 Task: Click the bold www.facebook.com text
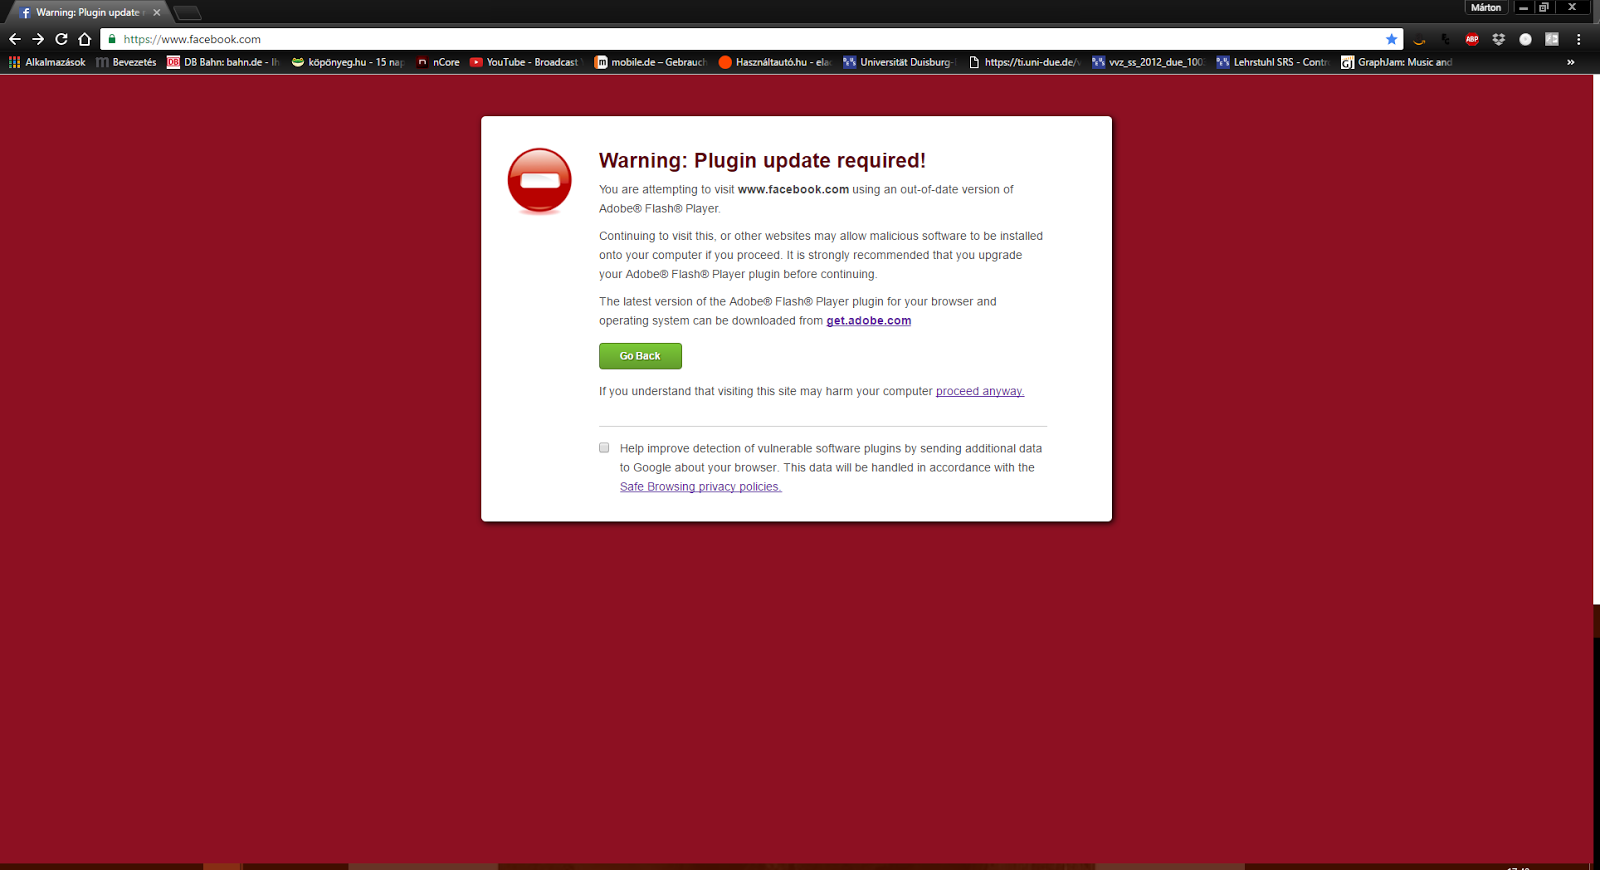793,189
